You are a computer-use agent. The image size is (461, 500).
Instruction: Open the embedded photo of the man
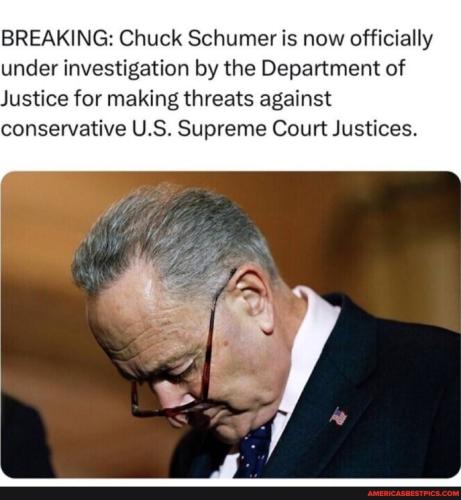(x=231, y=324)
